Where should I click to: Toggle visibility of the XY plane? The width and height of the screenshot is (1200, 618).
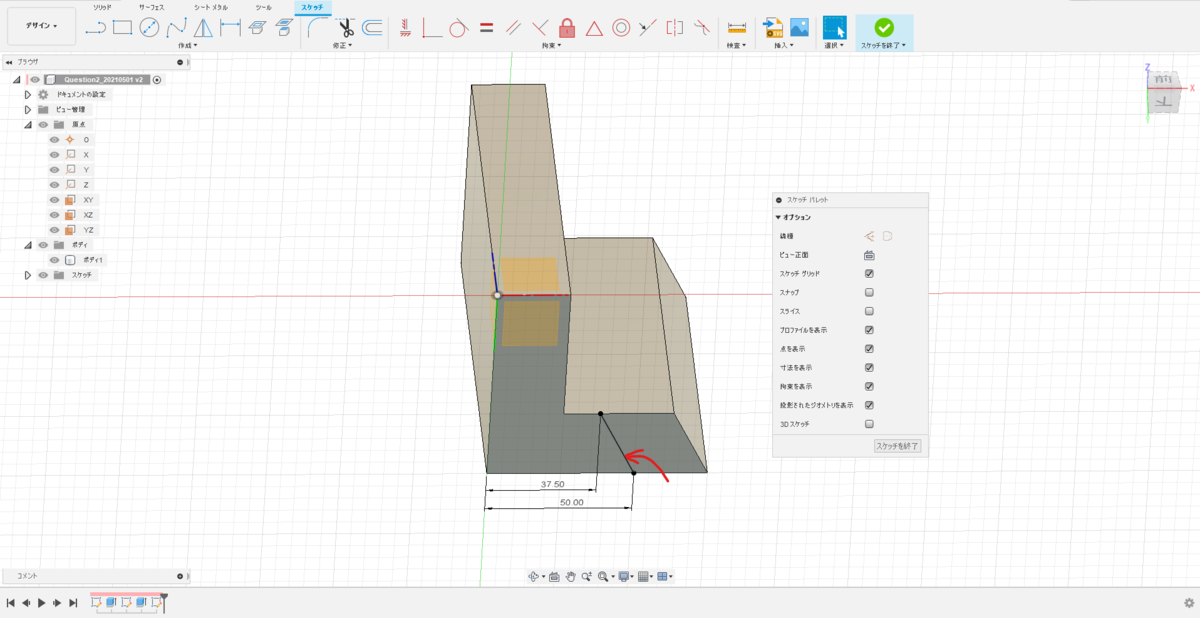click(x=55, y=200)
